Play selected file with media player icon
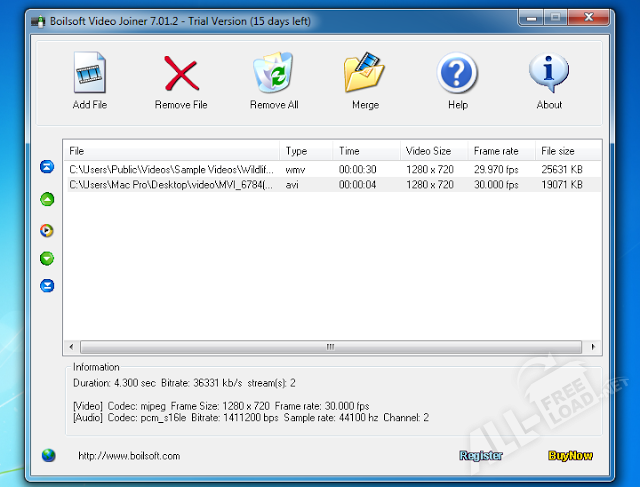The width and height of the screenshot is (640, 487). 46,230
